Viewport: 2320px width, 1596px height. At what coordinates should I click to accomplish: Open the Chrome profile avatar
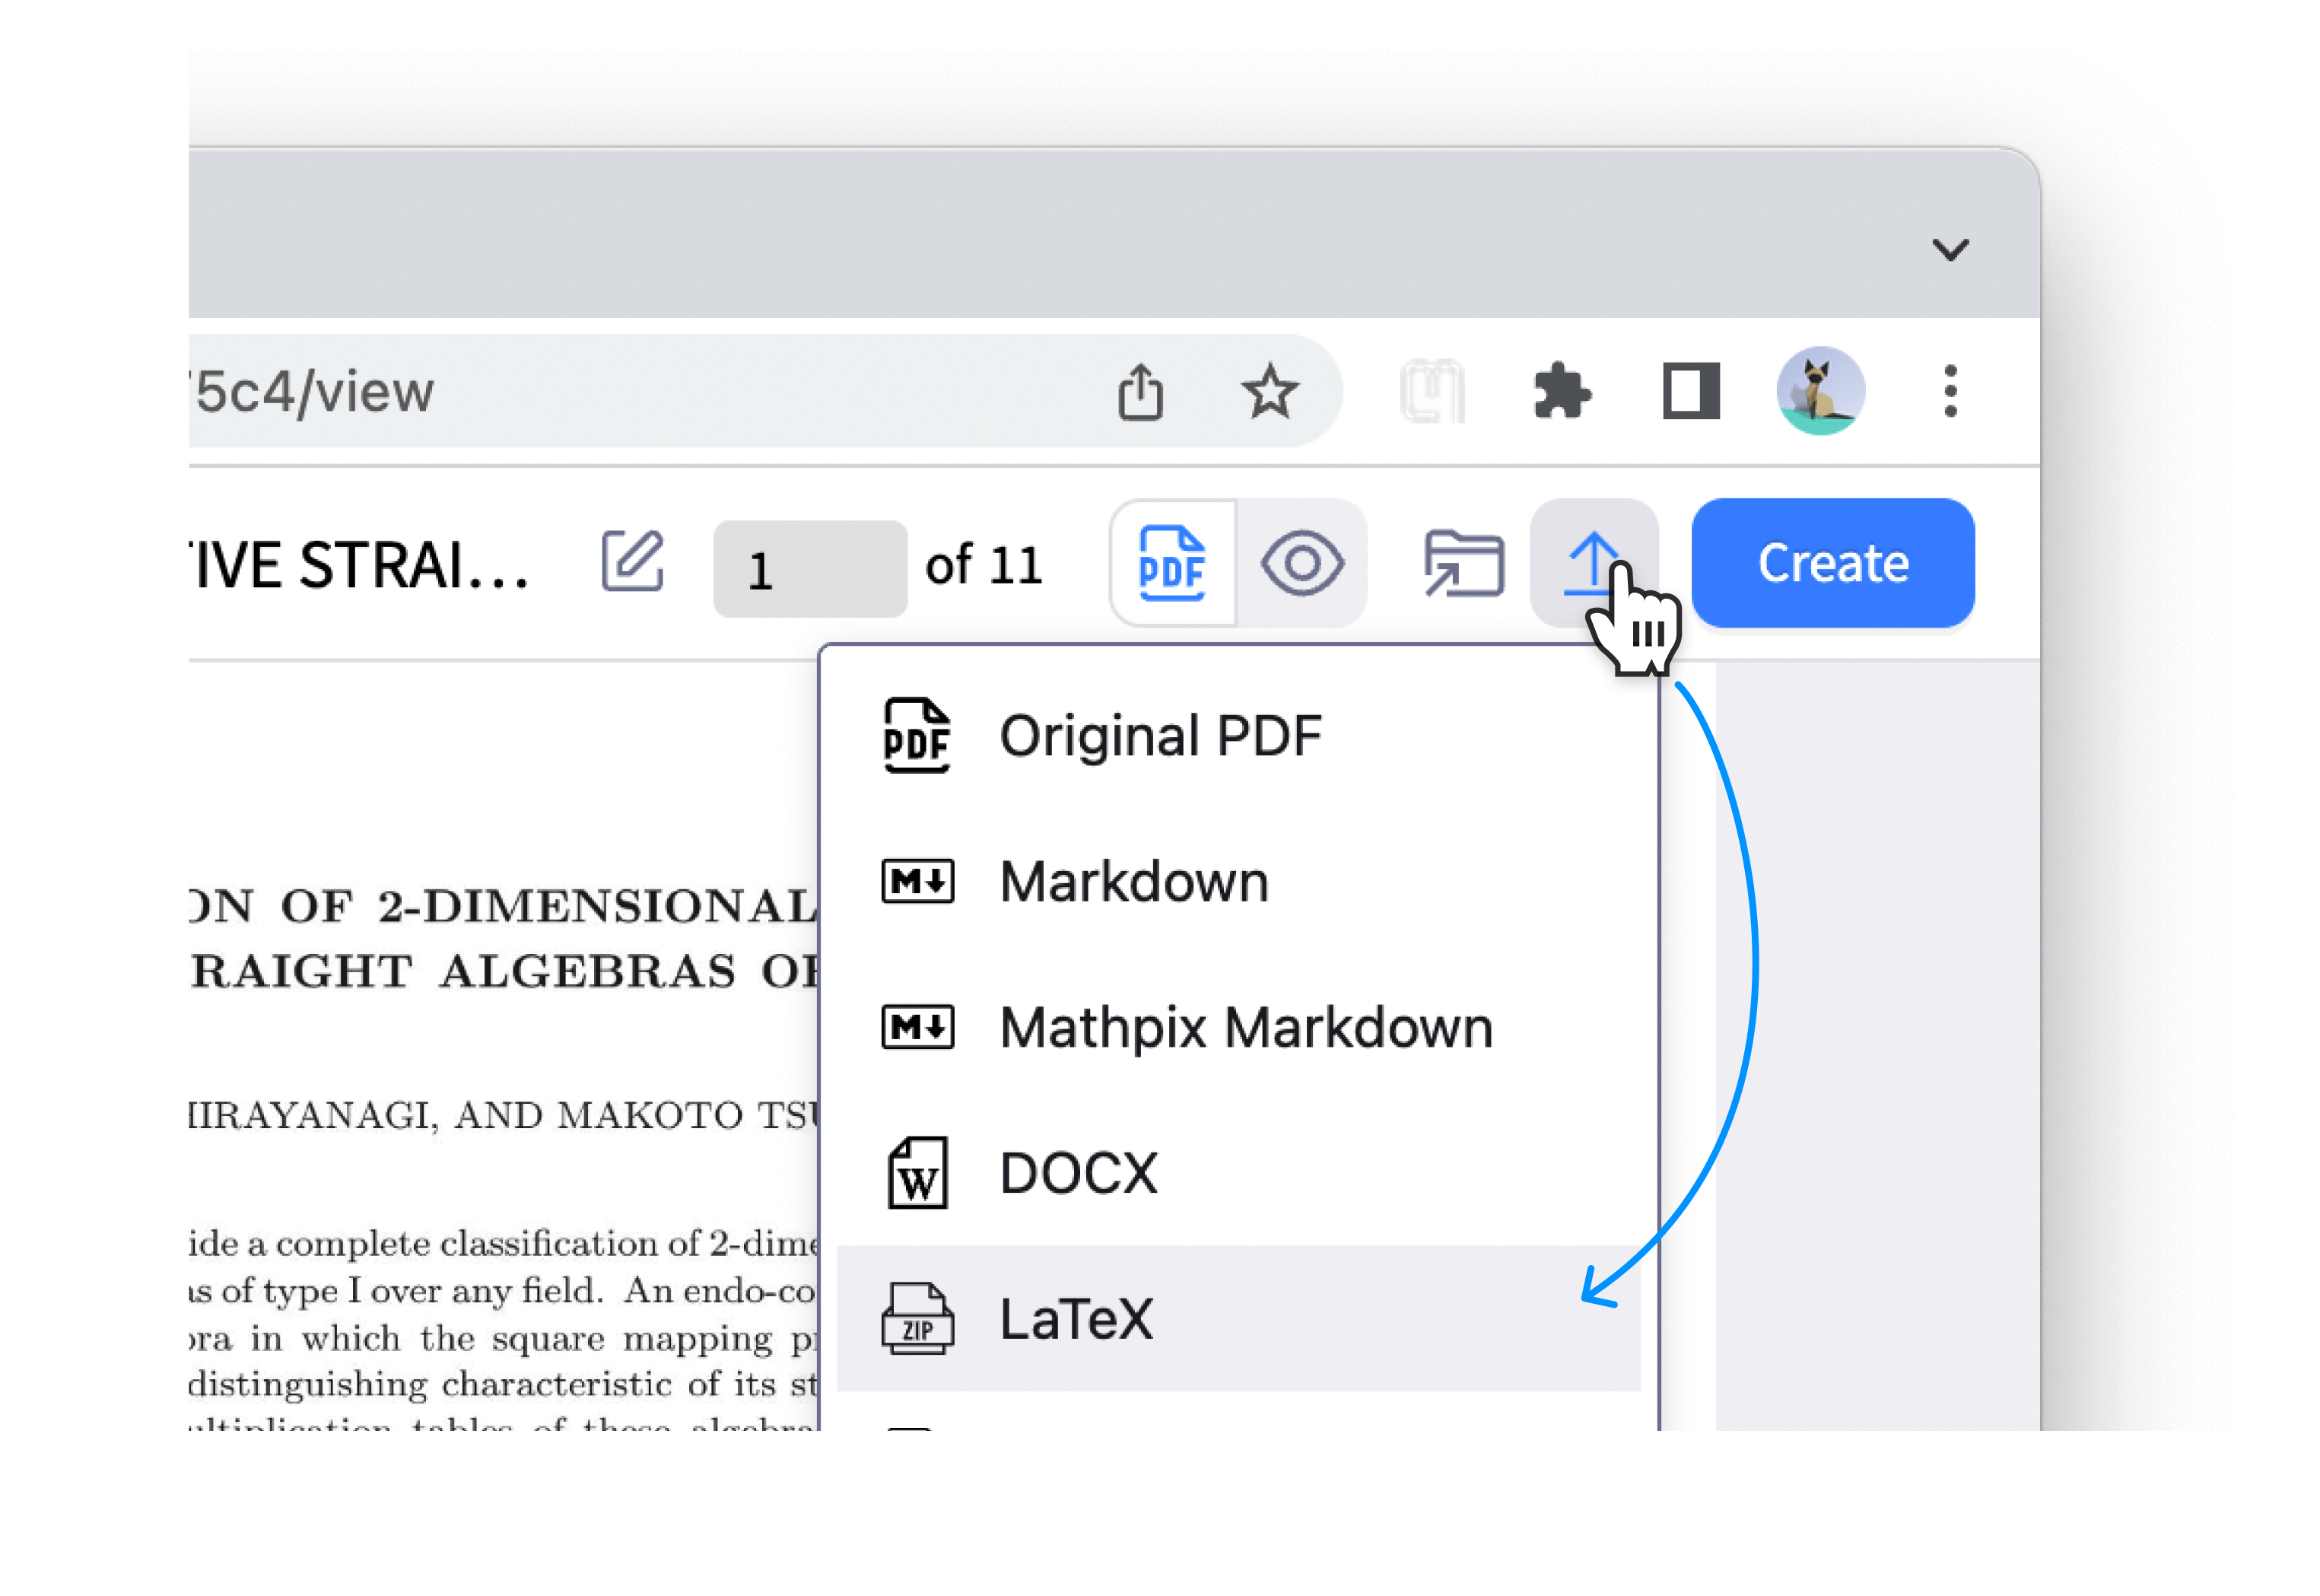pyautogui.click(x=1820, y=392)
